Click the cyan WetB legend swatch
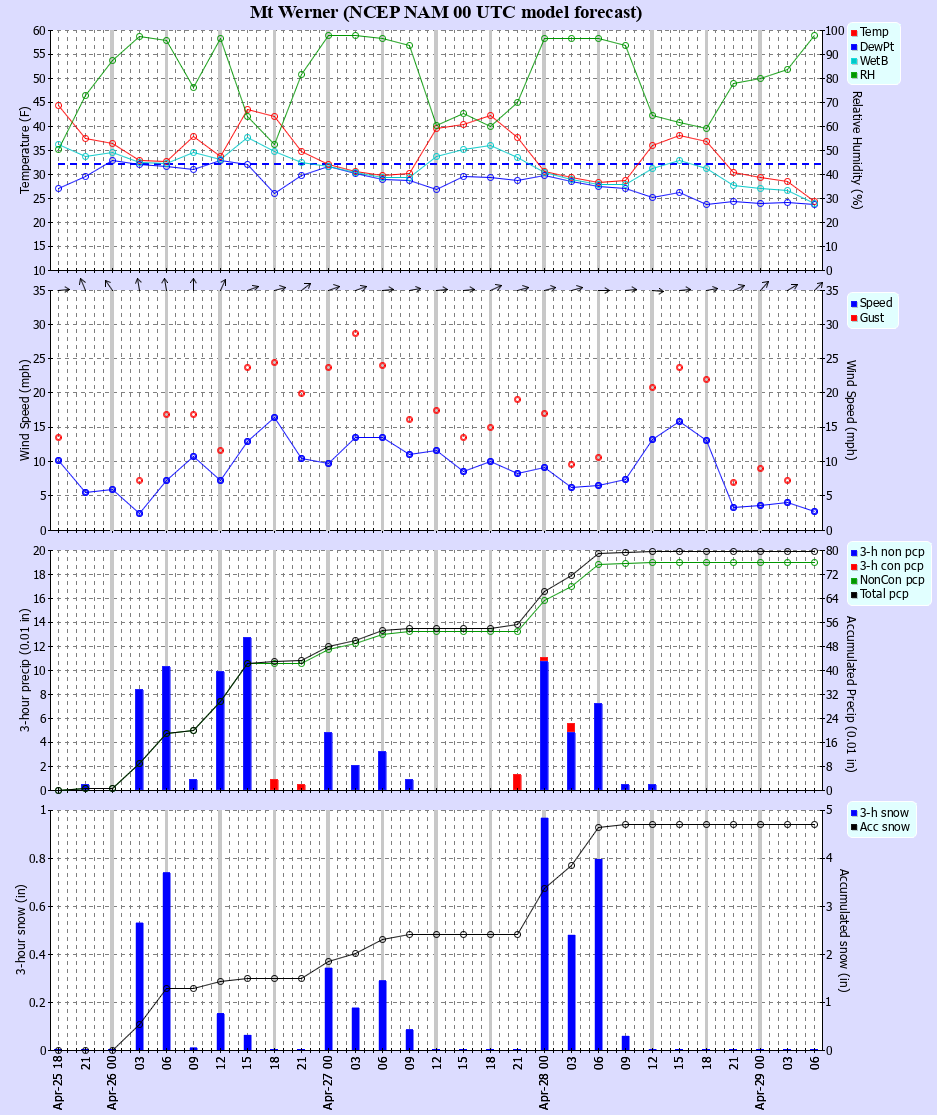Screen dimensions: 937x1115 click(x=854, y=61)
